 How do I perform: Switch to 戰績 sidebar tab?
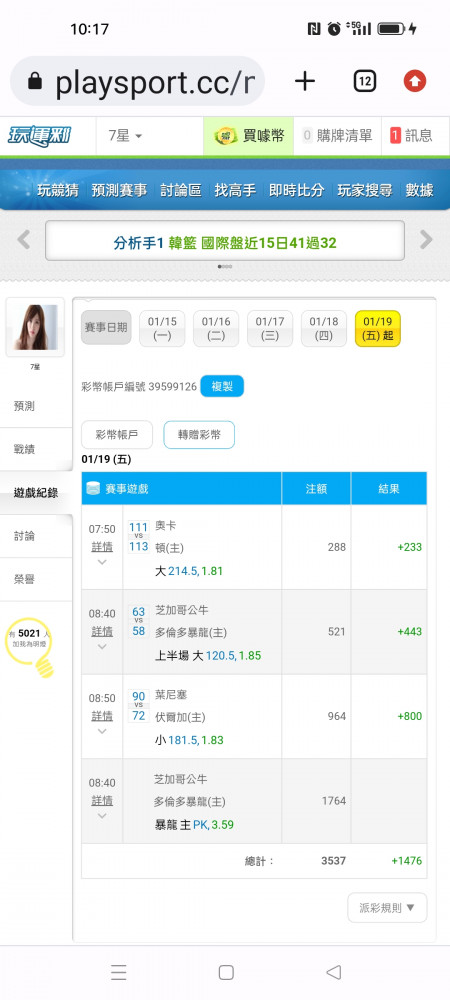pyautogui.click(x=24, y=449)
